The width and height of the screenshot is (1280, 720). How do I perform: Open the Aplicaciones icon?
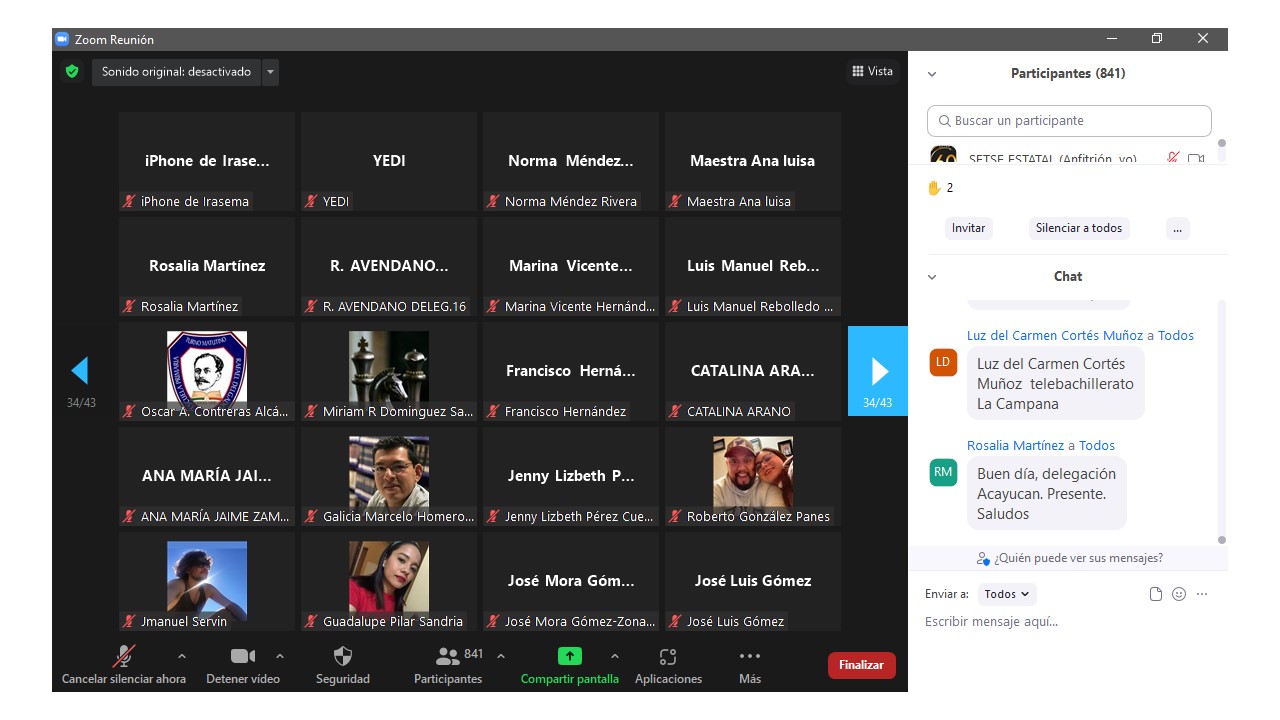pos(668,656)
